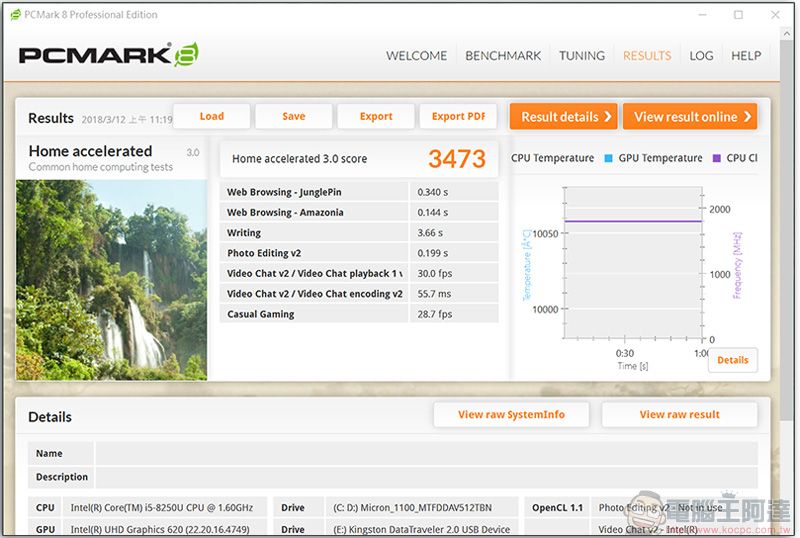This screenshot has width=800, height=538.
Task: Export the result as PDF
Action: (x=457, y=116)
